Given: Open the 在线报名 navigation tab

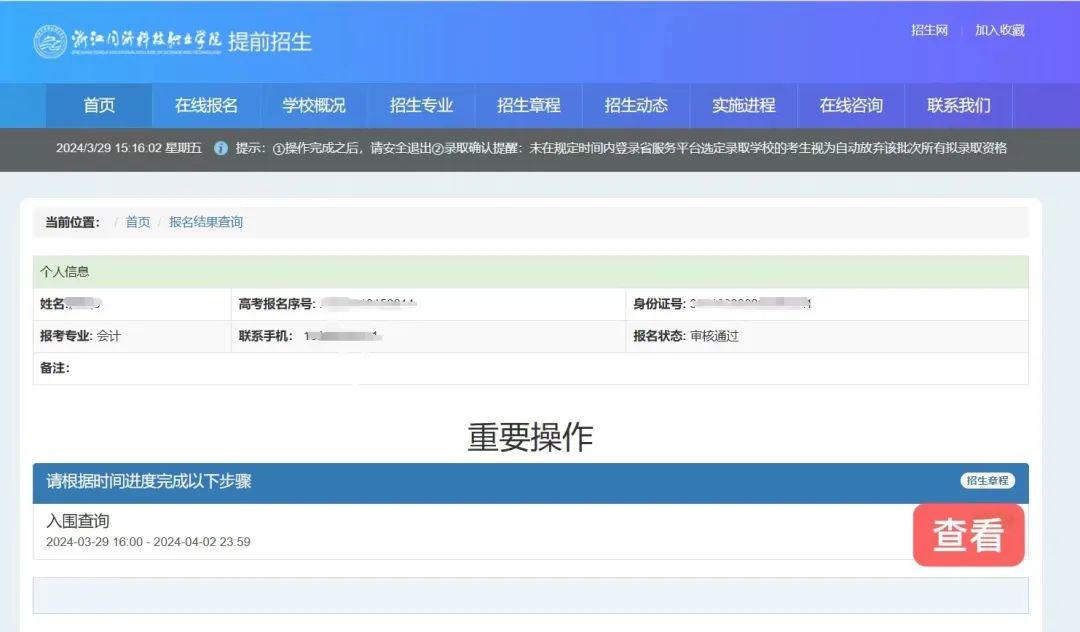Looking at the screenshot, I should (x=206, y=105).
